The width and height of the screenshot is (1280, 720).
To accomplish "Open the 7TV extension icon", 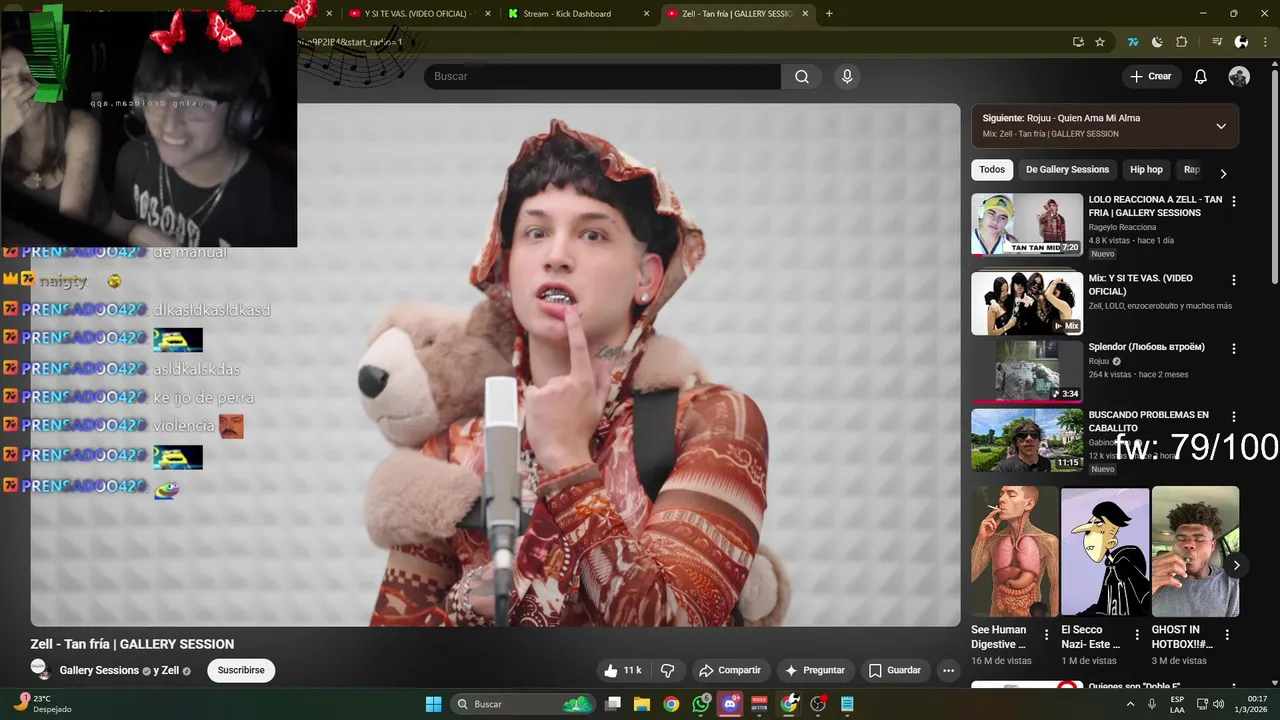I will tap(1133, 42).
